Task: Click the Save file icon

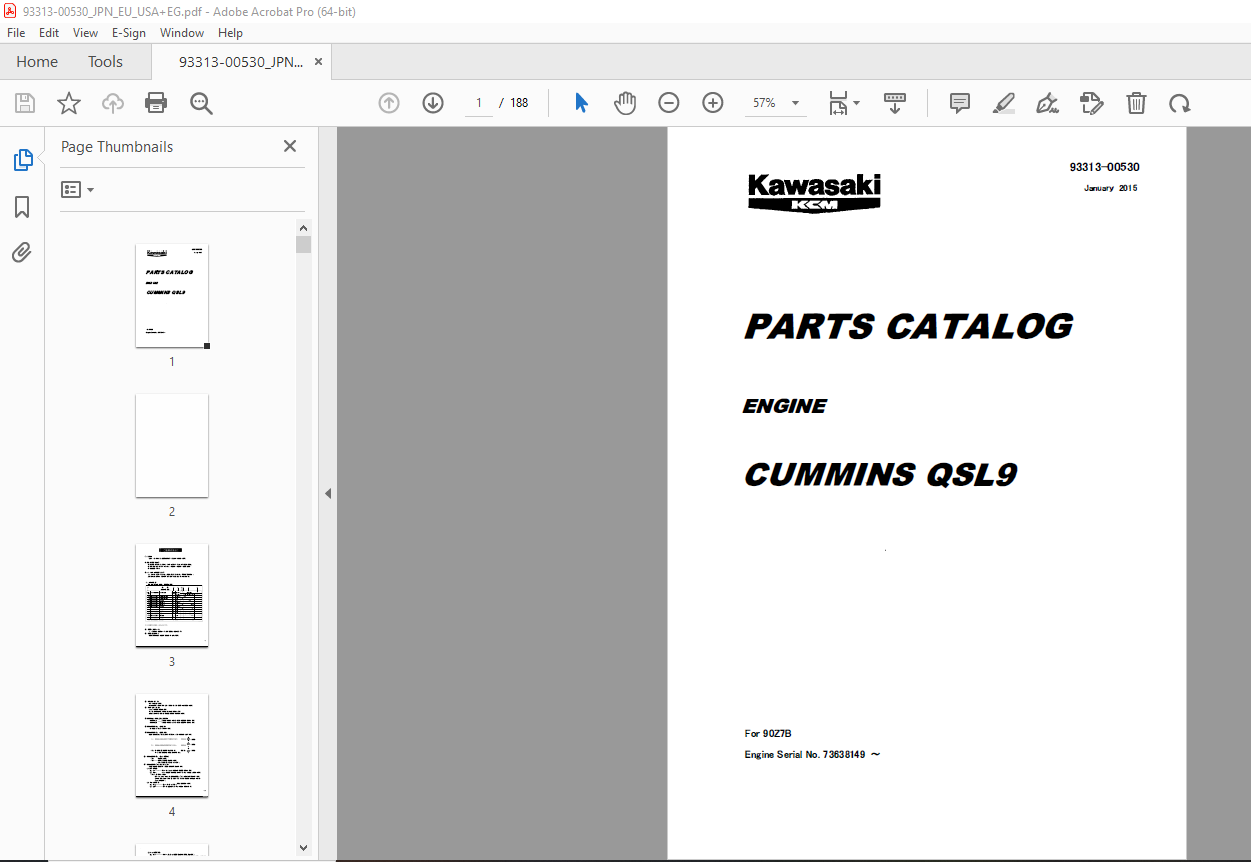Action: tap(25, 103)
